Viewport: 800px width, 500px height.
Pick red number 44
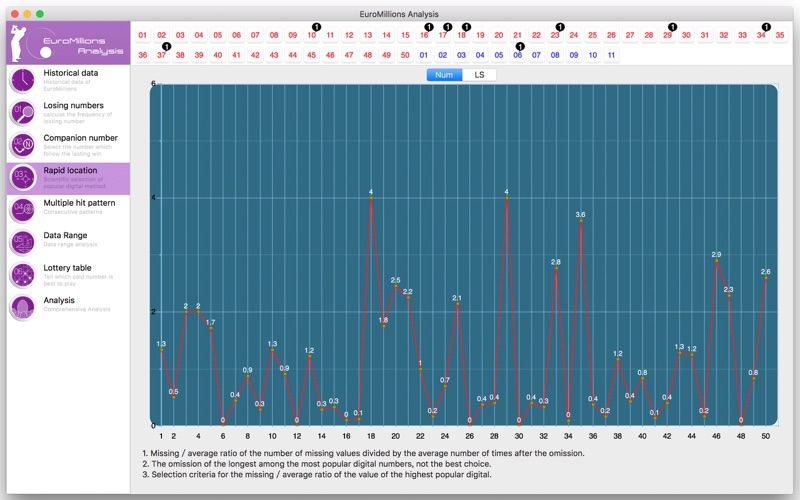(293, 55)
